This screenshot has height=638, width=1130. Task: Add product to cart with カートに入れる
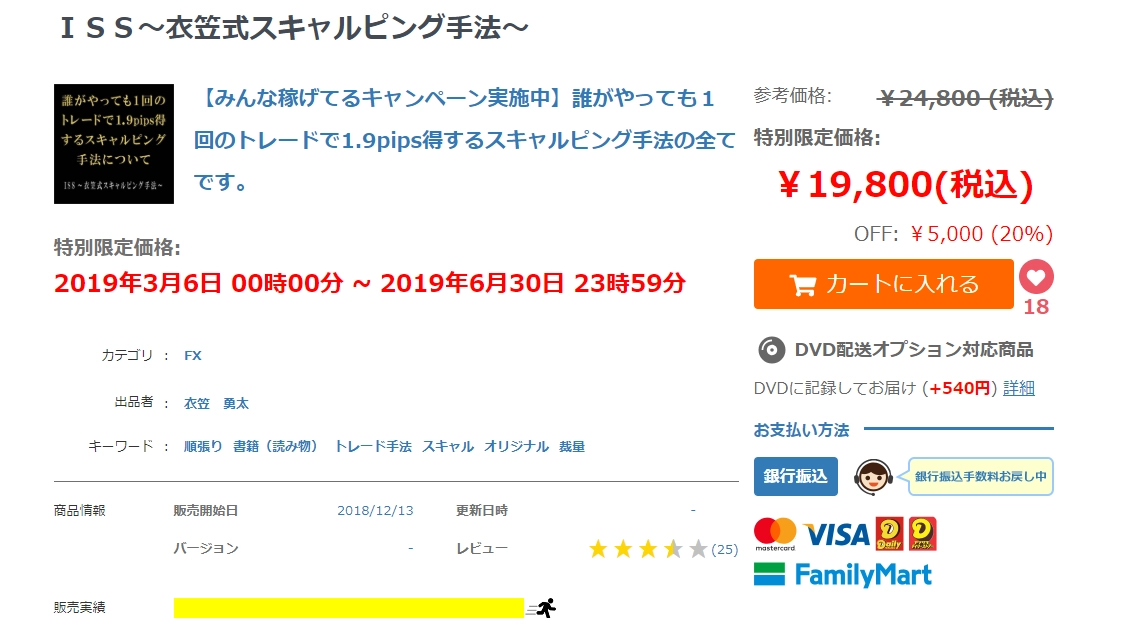884,284
